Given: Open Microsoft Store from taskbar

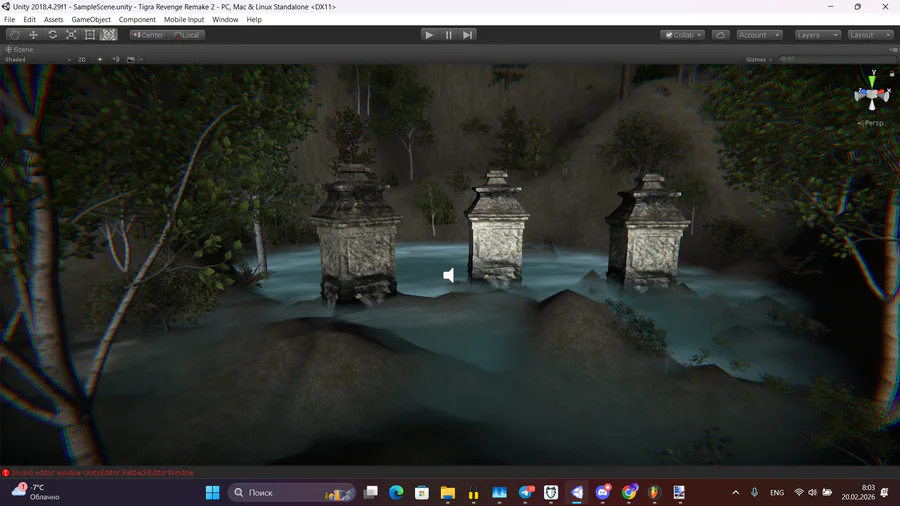Looking at the screenshot, I should point(422,493).
